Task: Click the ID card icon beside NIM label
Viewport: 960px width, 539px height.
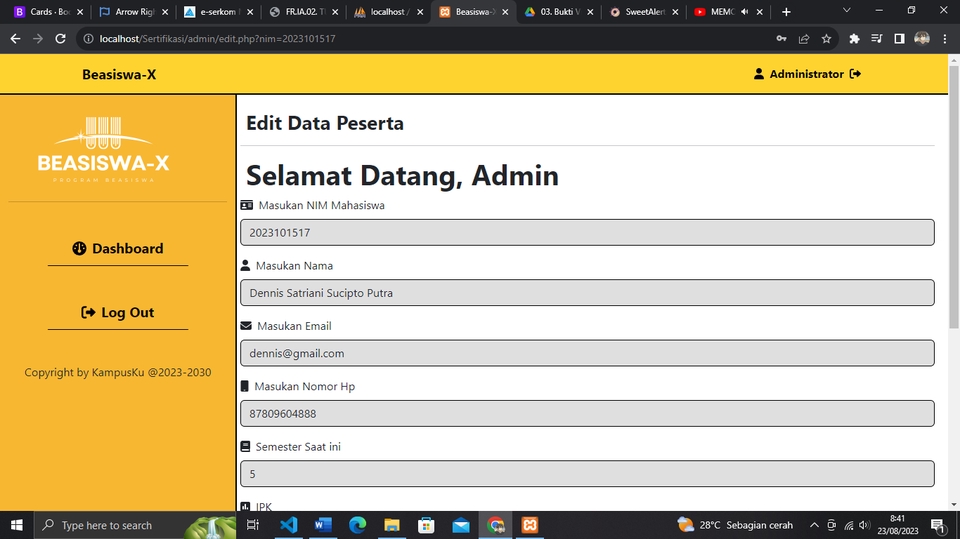Action: 247,205
